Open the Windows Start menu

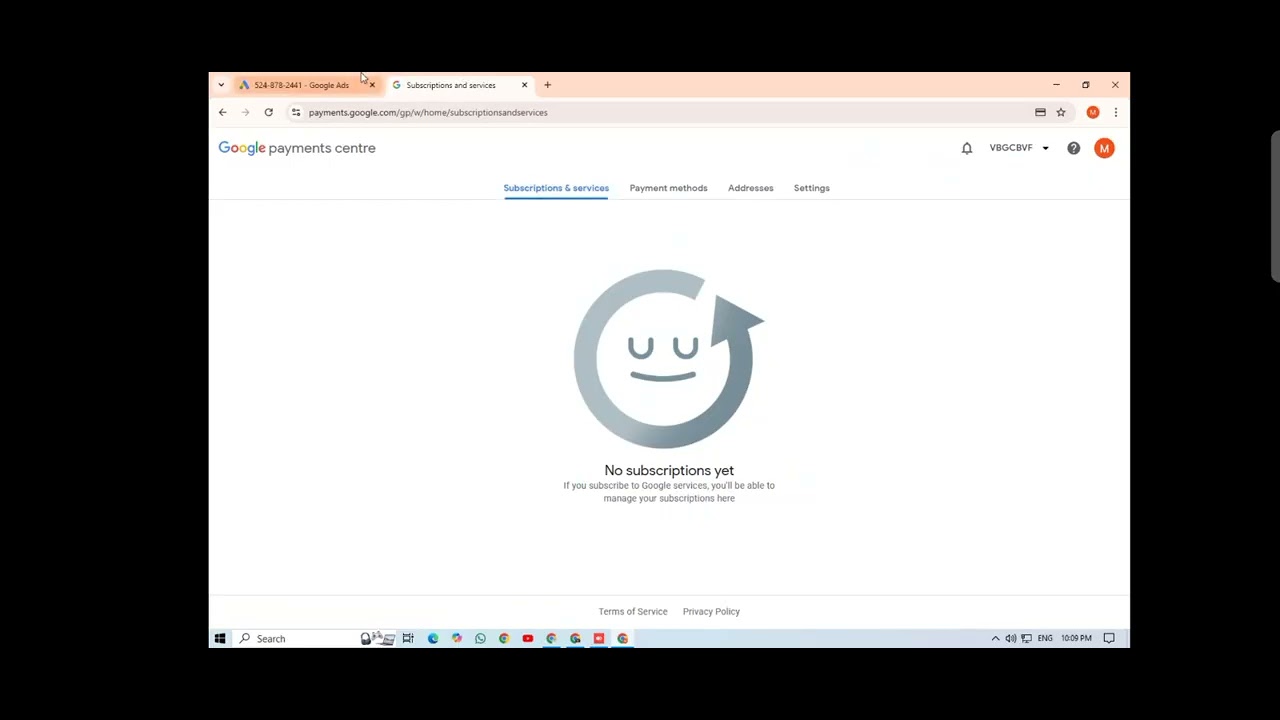tap(220, 638)
